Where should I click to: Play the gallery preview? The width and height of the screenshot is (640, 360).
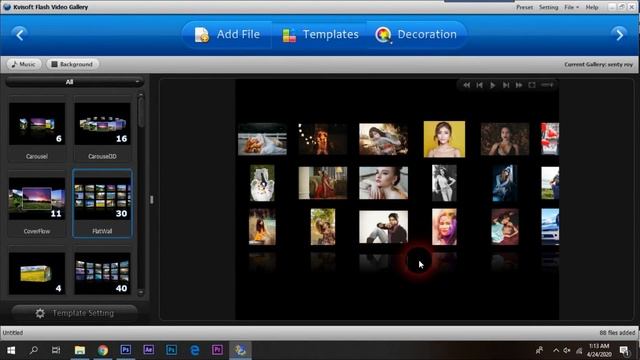493,85
